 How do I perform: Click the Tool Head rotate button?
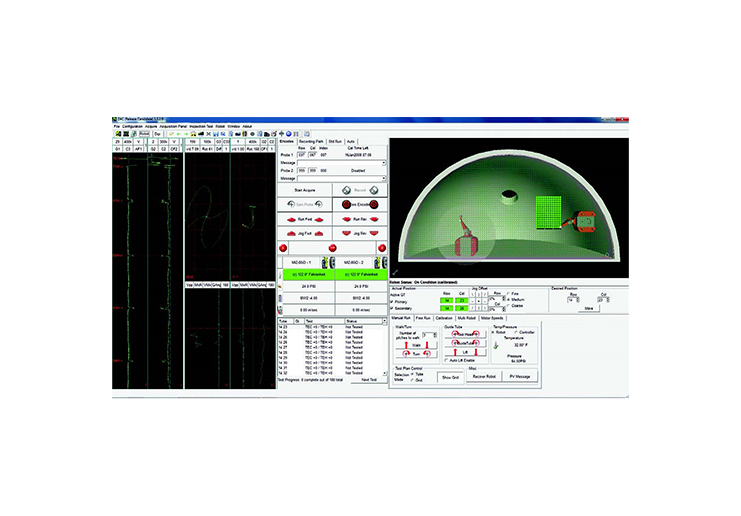point(465,334)
